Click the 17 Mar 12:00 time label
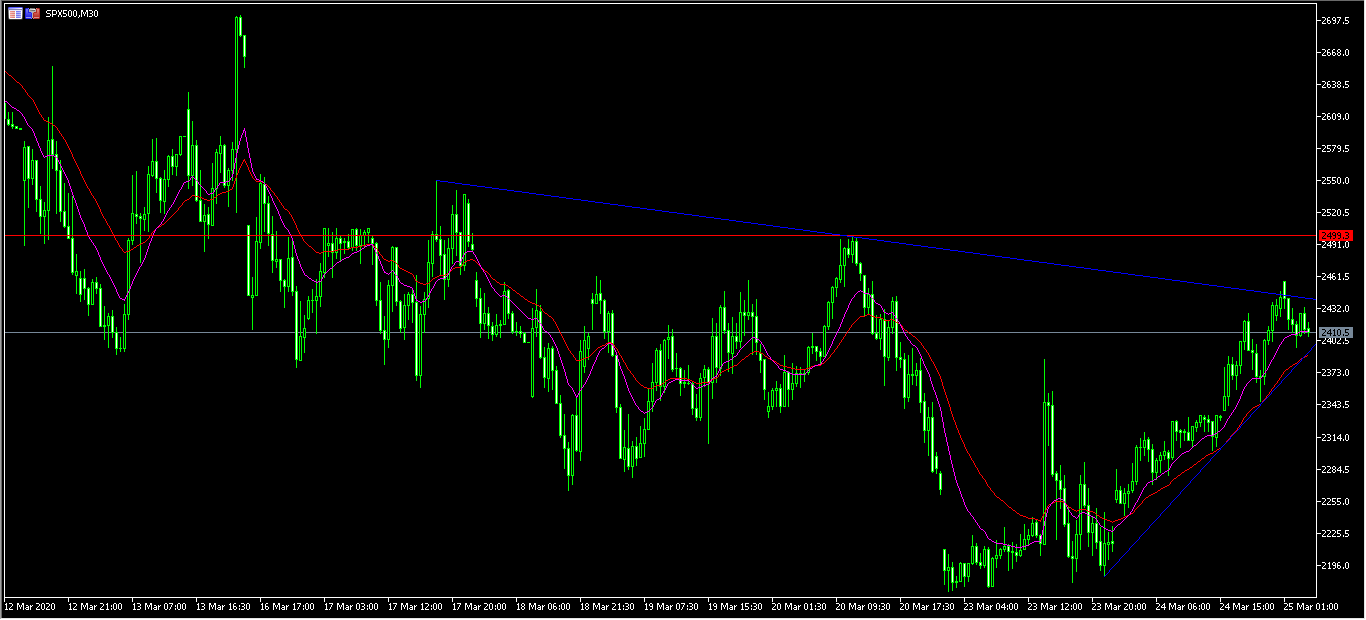Image resolution: width=1366 pixels, height=620 pixels. (415, 606)
